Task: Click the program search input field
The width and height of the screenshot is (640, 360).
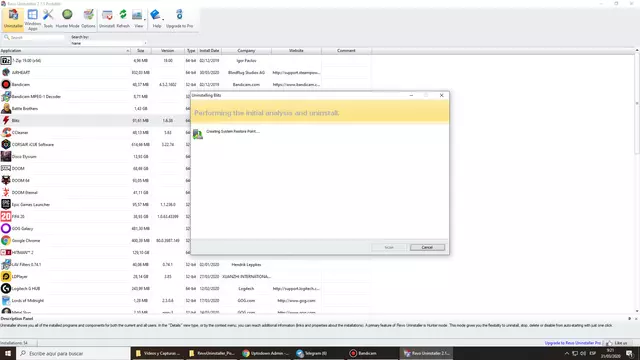Action: tap(33, 37)
